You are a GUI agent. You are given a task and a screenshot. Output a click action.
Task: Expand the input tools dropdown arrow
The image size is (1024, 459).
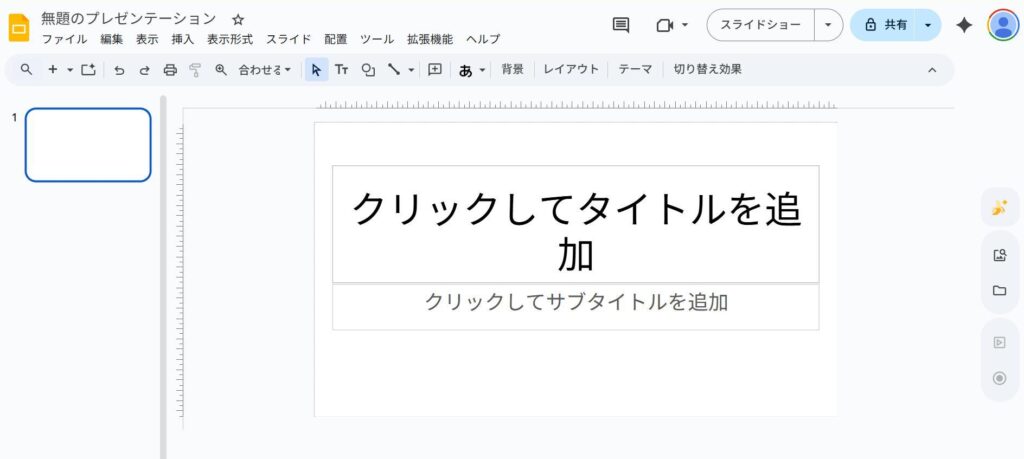point(482,70)
